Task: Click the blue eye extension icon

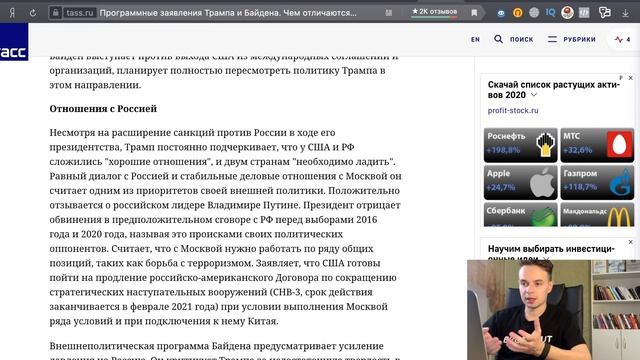Action: tap(501, 13)
